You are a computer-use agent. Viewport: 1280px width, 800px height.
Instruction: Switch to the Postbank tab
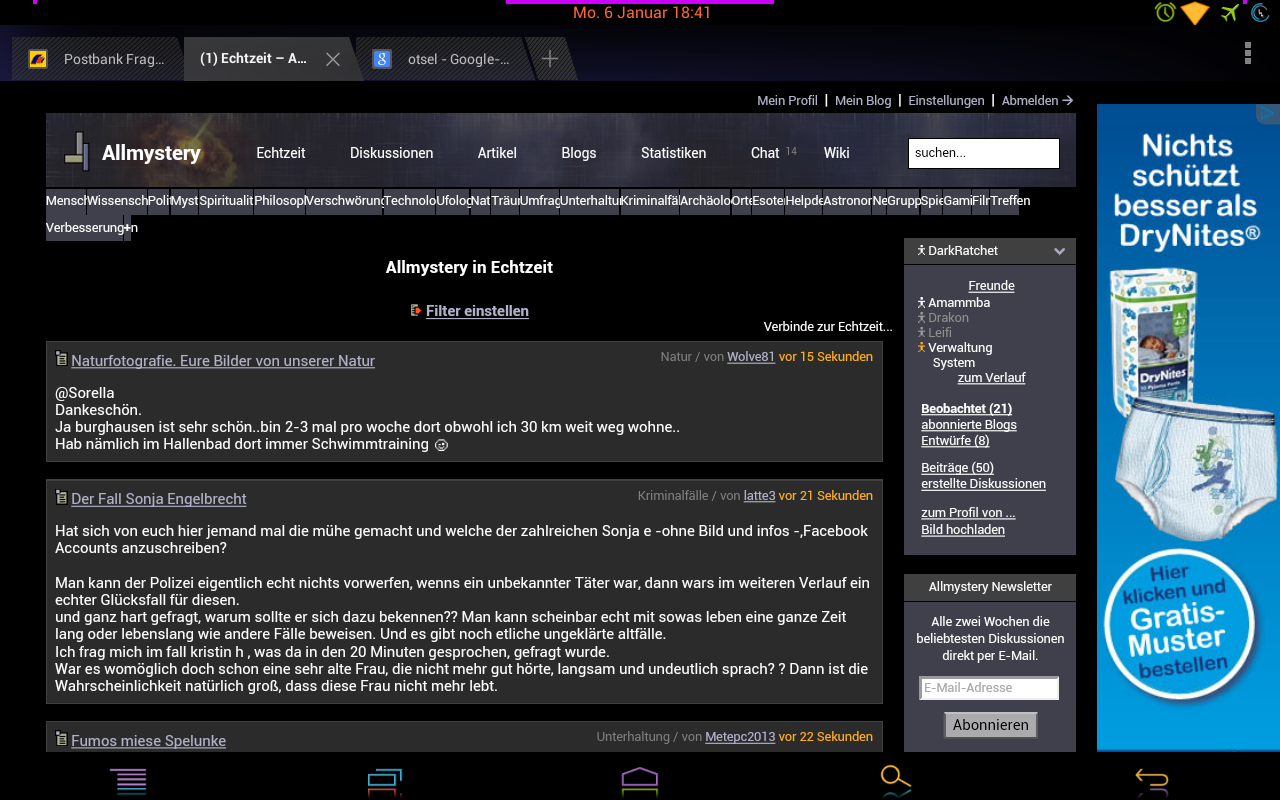coord(98,59)
